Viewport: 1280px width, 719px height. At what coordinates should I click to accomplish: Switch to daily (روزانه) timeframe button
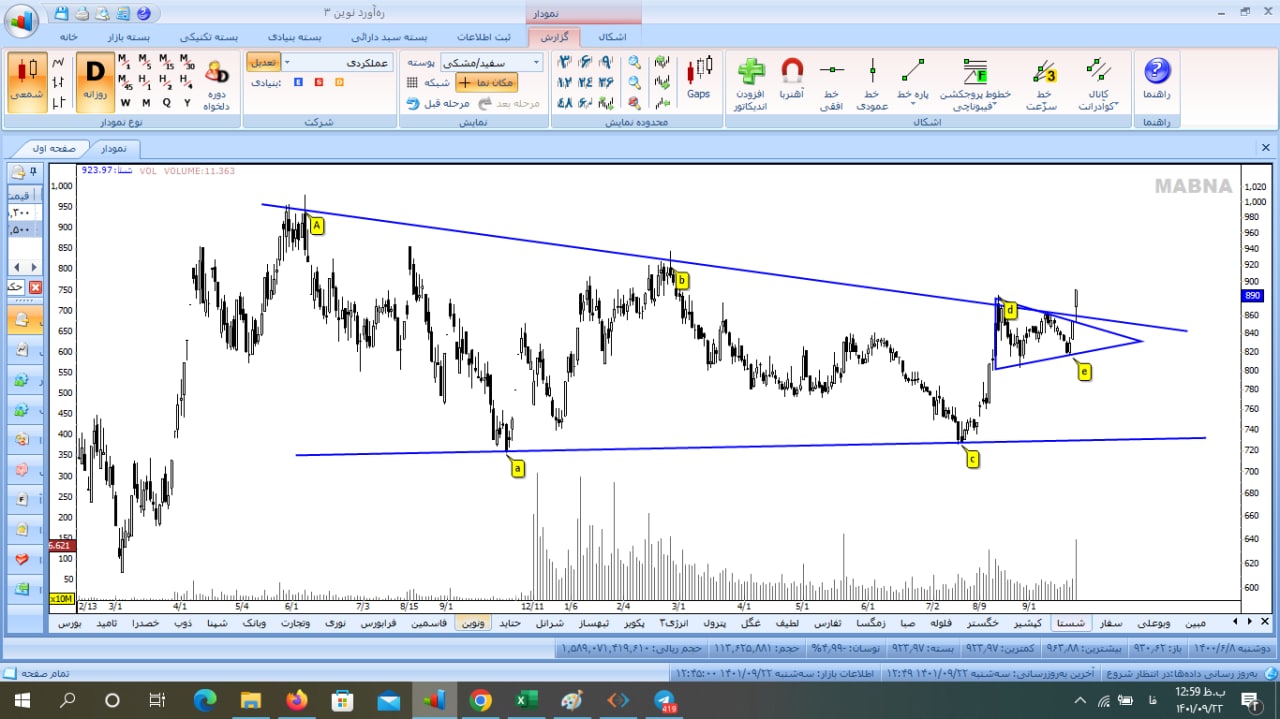tap(95, 81)
